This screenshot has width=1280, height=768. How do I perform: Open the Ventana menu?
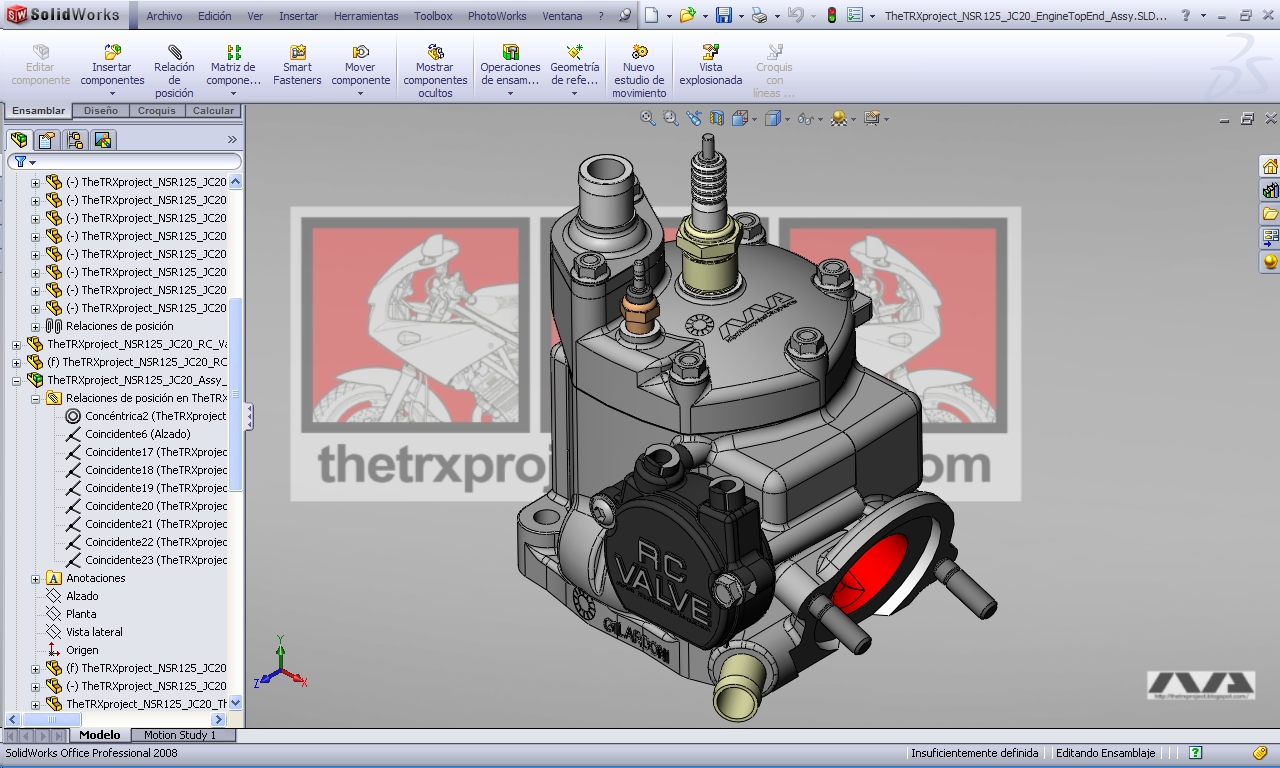click(562, 16)
